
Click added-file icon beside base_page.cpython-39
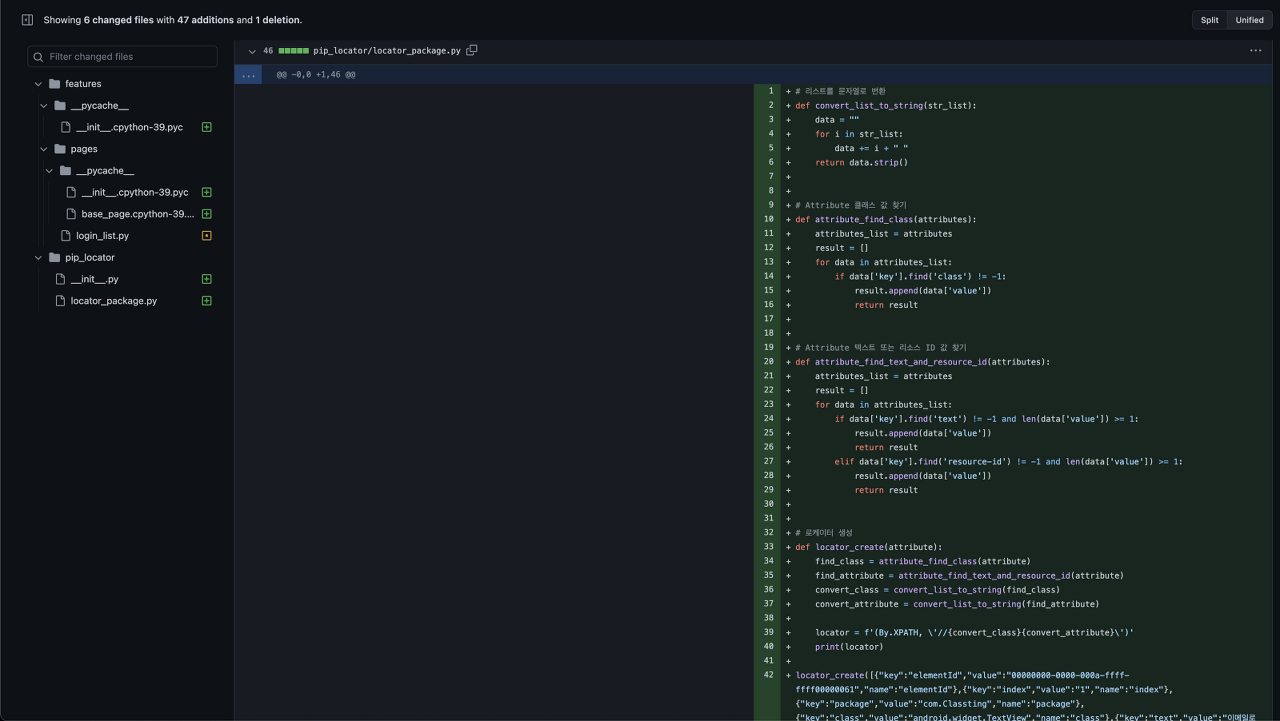(207, 214)
